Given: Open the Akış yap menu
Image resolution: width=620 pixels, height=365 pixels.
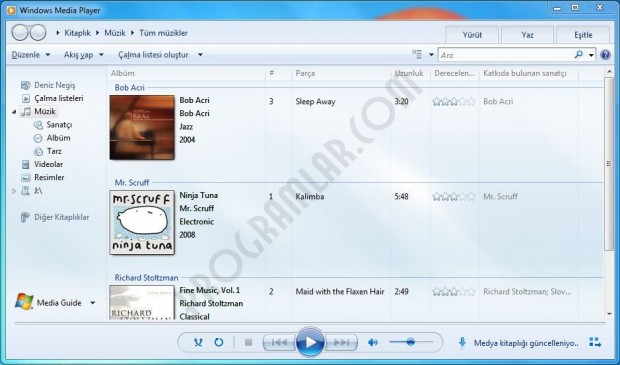Looking at the screenshot, I should coord(84,55).
